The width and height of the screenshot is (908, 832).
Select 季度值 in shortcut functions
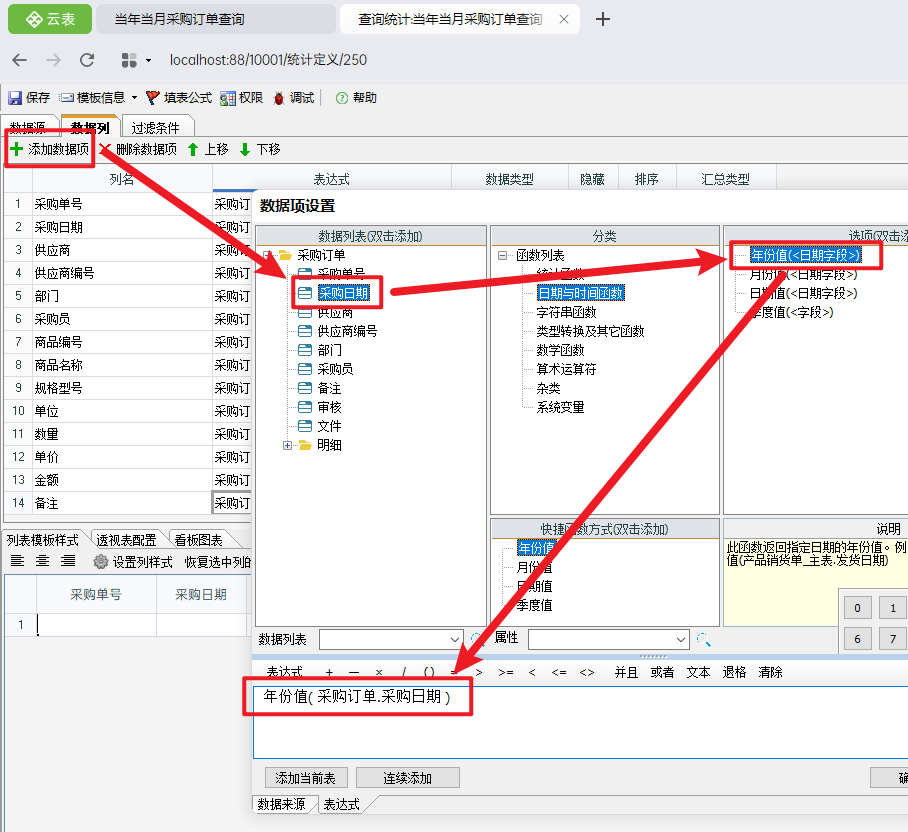coord(534,606)
